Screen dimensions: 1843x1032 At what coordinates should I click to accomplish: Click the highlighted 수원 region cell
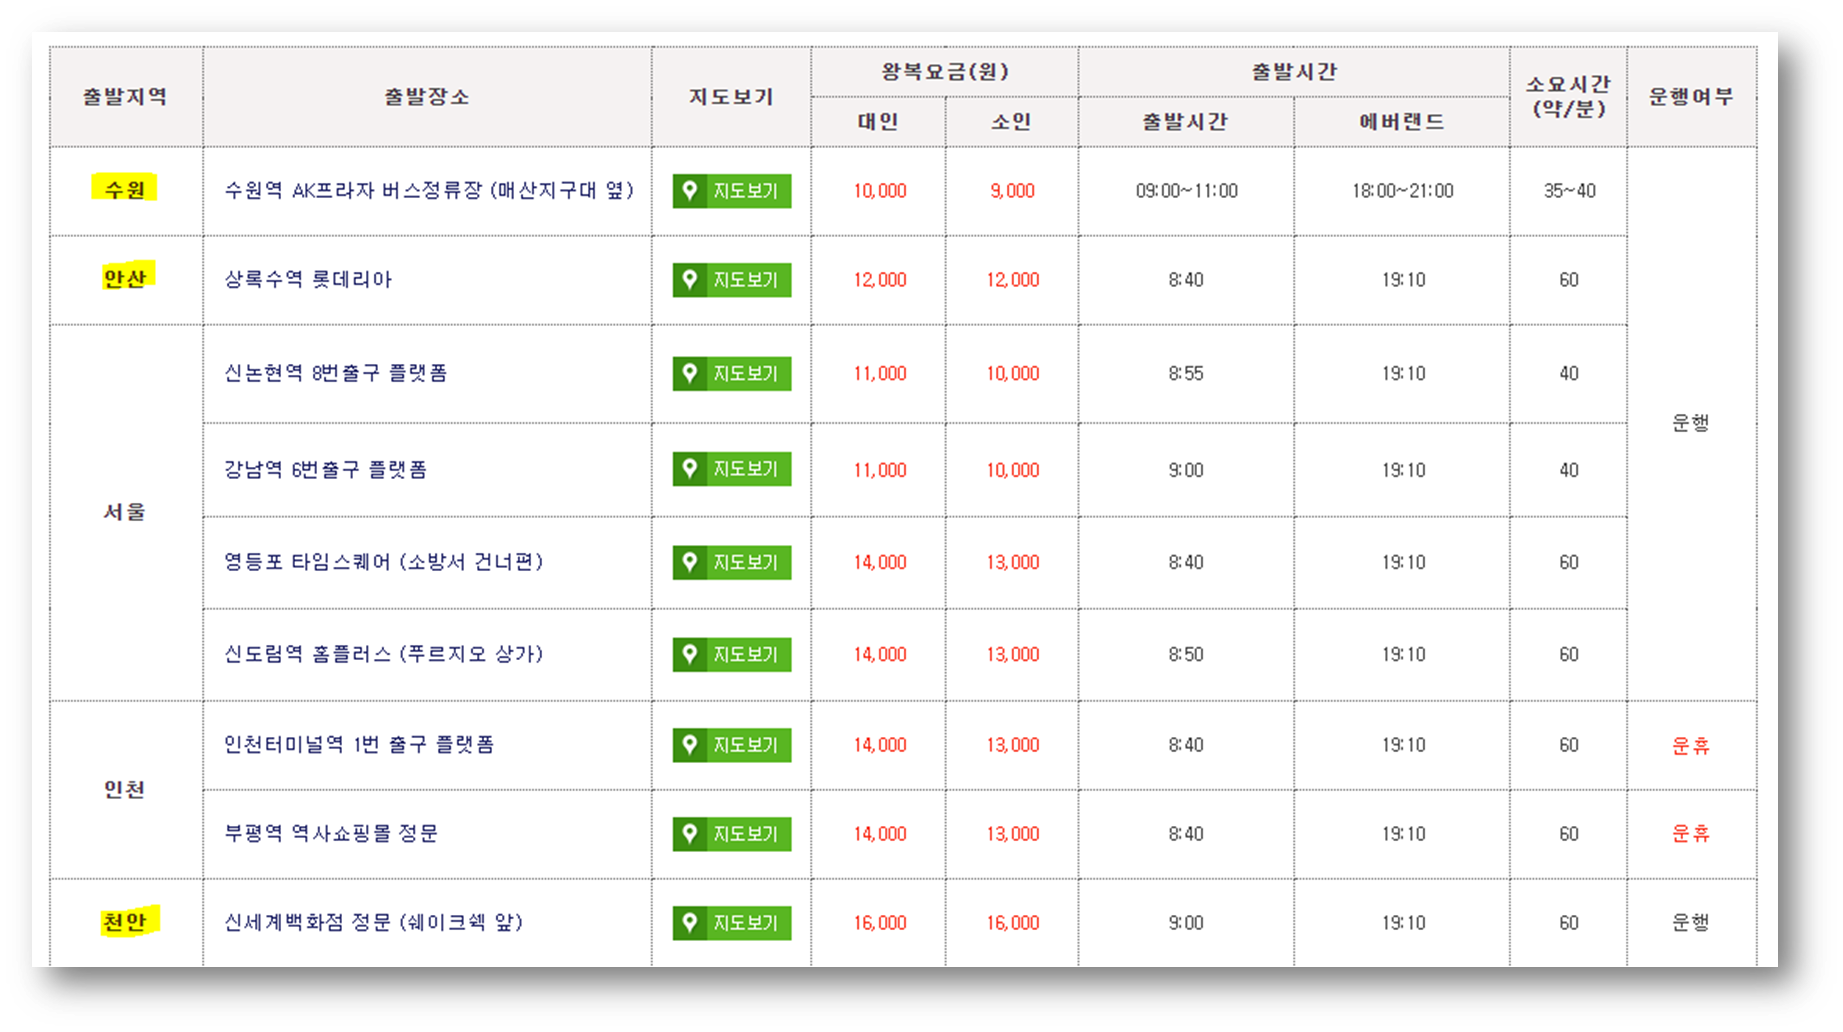pyautogui.click(x=125, y=189)
